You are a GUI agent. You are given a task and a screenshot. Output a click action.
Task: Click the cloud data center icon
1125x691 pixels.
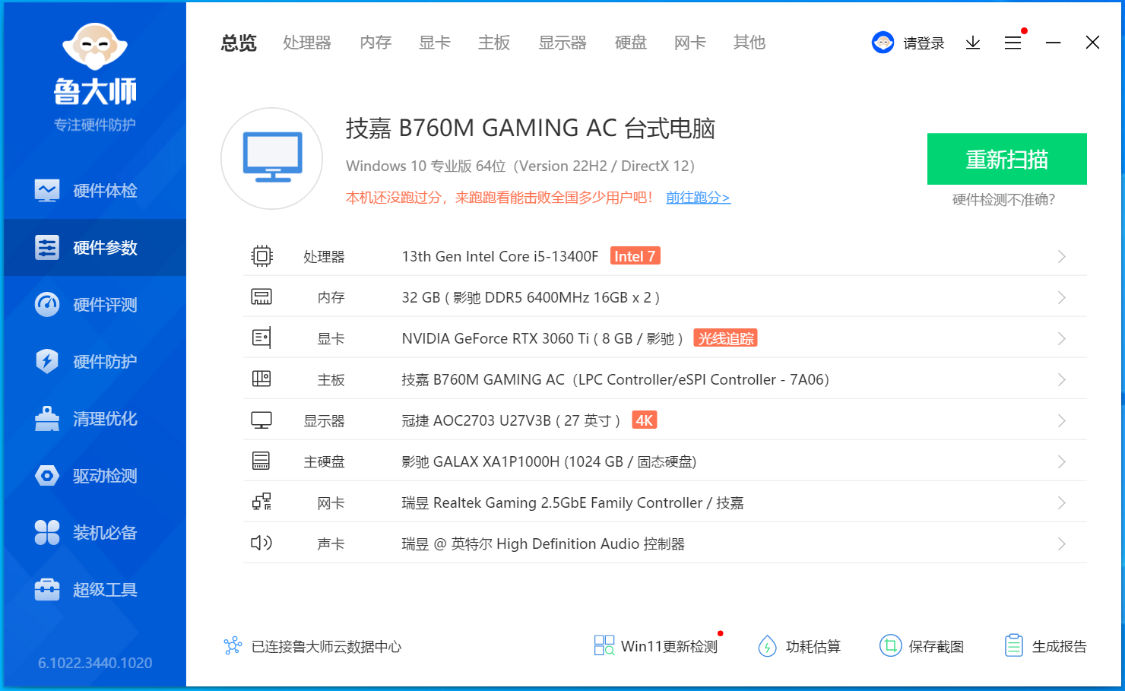(x=232, y=646)
